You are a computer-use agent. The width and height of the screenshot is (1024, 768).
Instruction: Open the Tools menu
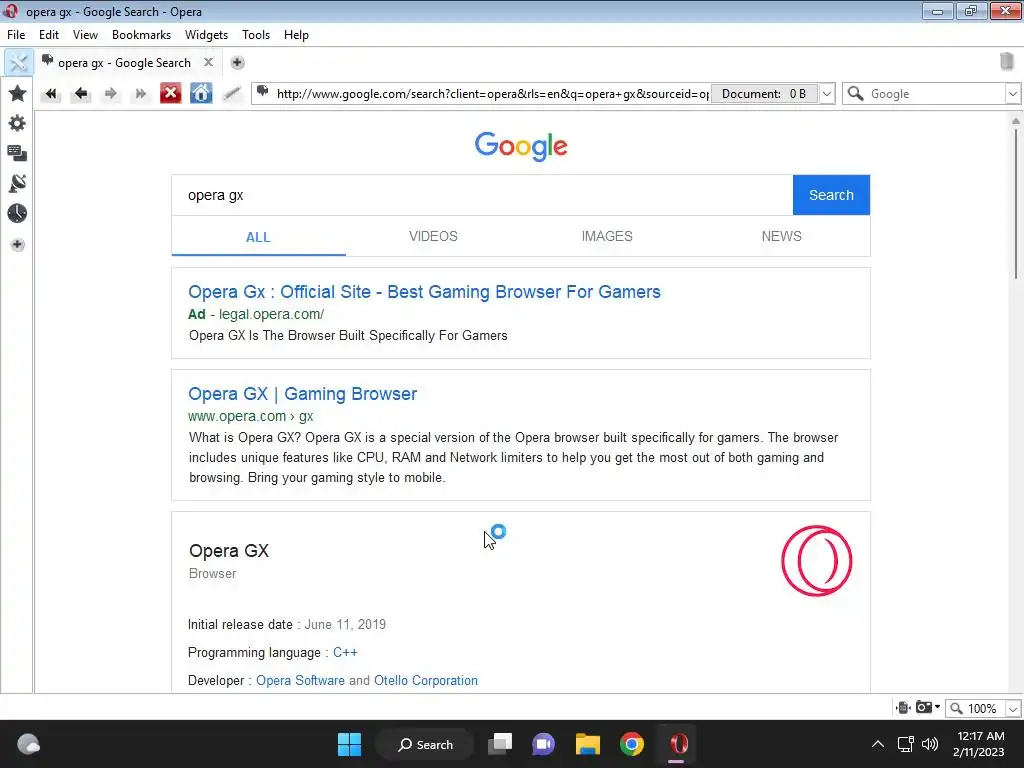256,35
